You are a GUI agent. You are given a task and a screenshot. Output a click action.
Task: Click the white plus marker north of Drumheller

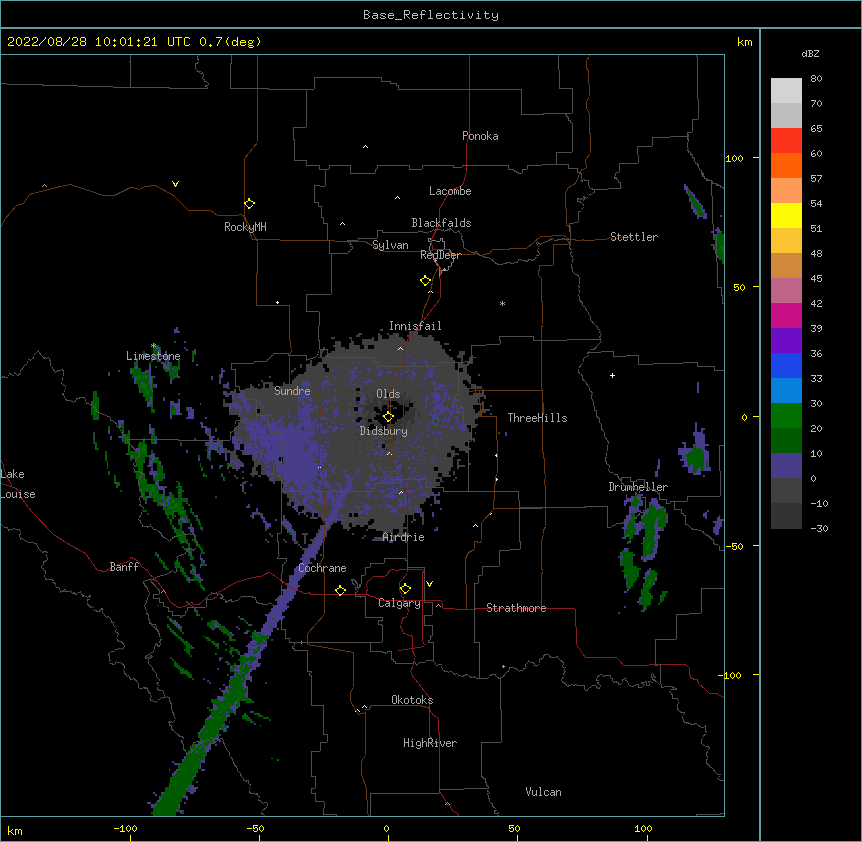click(x=612, y=375)
